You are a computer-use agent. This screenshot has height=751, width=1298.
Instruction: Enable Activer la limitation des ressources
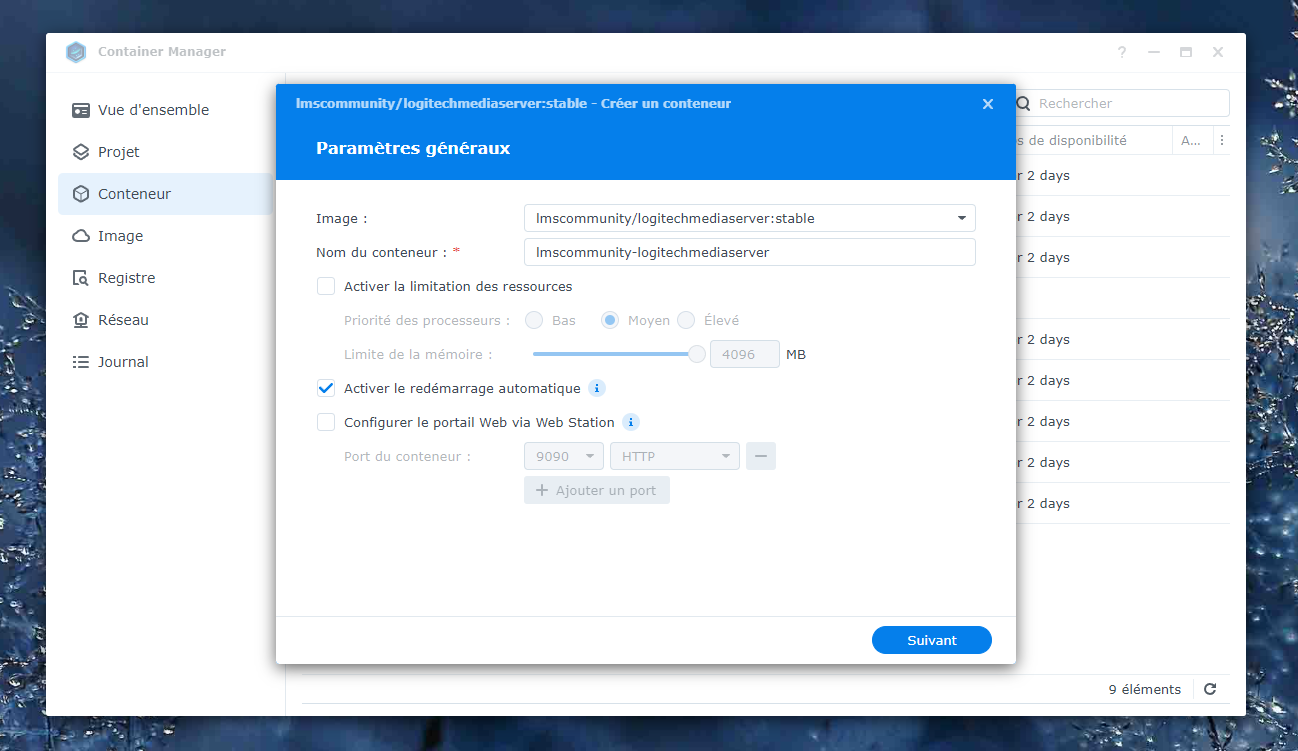tap(326, 286)
